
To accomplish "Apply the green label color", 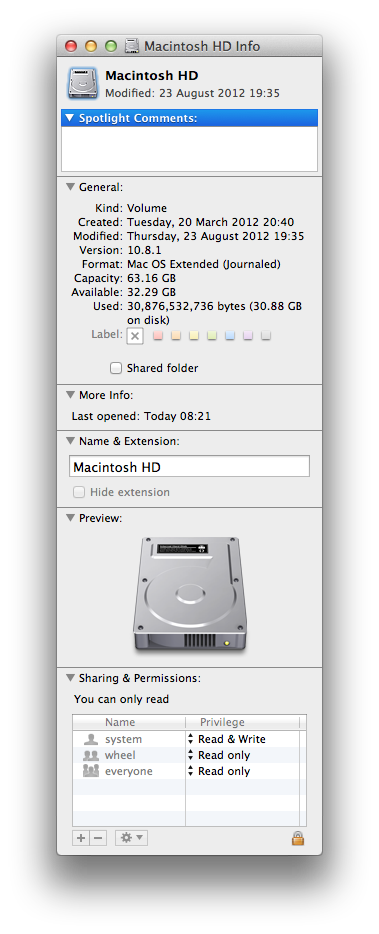I will click(212, 335).
